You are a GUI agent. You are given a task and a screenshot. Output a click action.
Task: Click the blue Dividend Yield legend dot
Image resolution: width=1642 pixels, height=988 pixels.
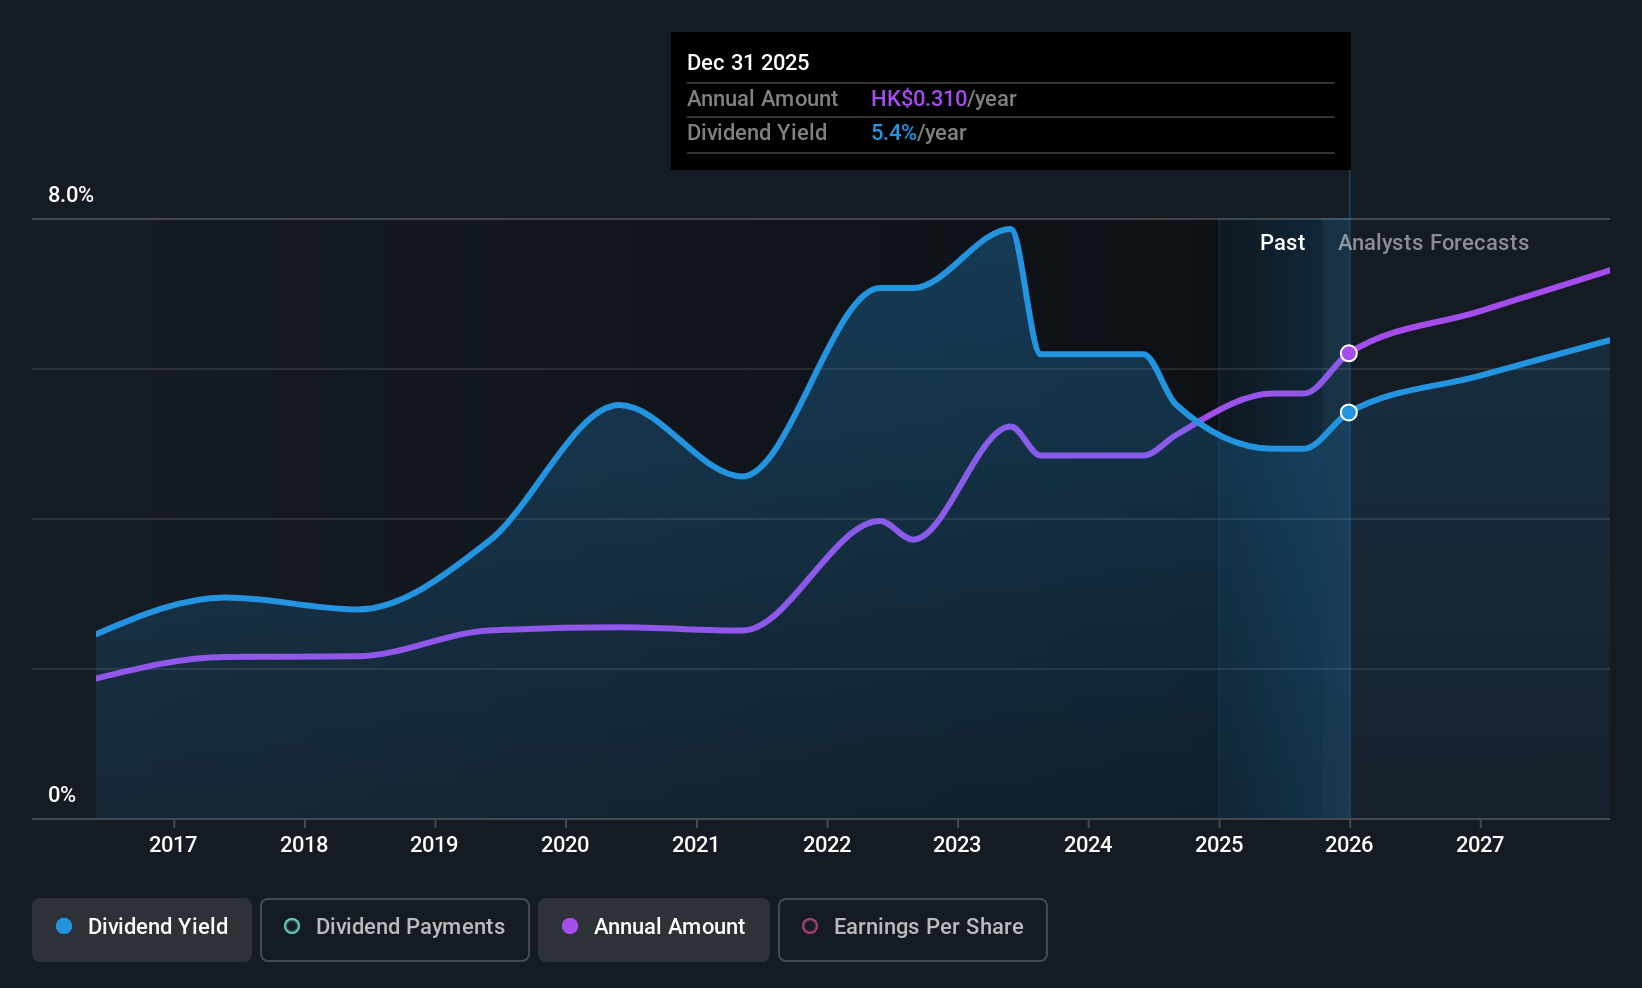64,927
